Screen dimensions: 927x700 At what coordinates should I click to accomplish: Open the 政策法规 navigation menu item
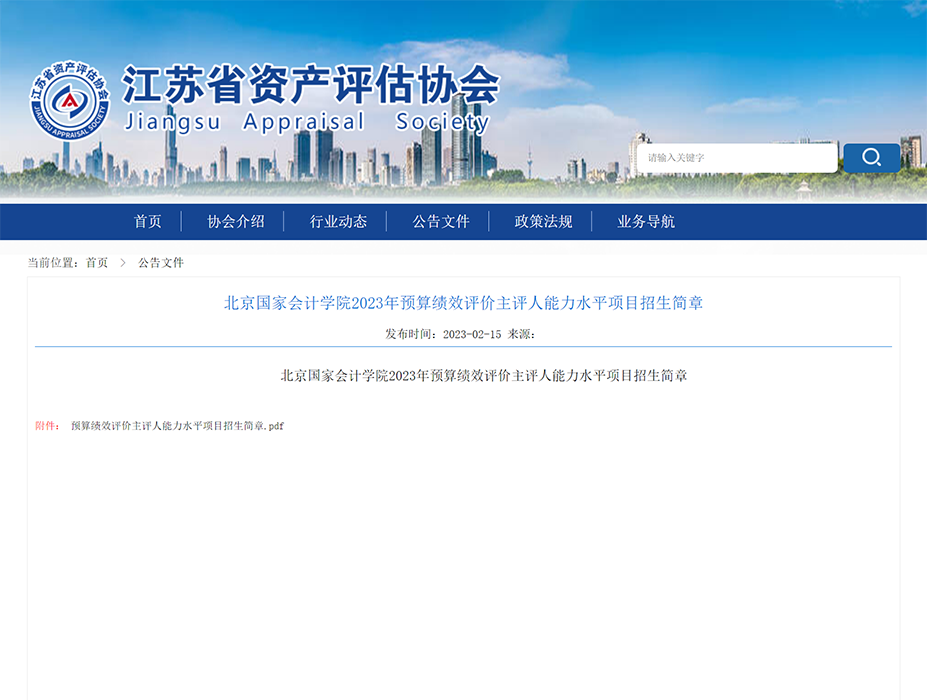click(x=543, y=222)
